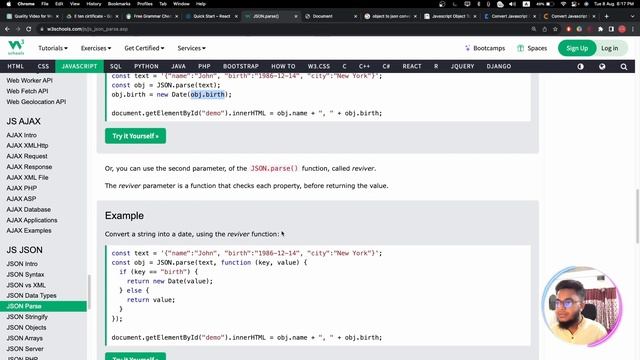Open the Chrome Bookmarks menu
The width and height of the screenshot is (640, 360).
point(119,4)
